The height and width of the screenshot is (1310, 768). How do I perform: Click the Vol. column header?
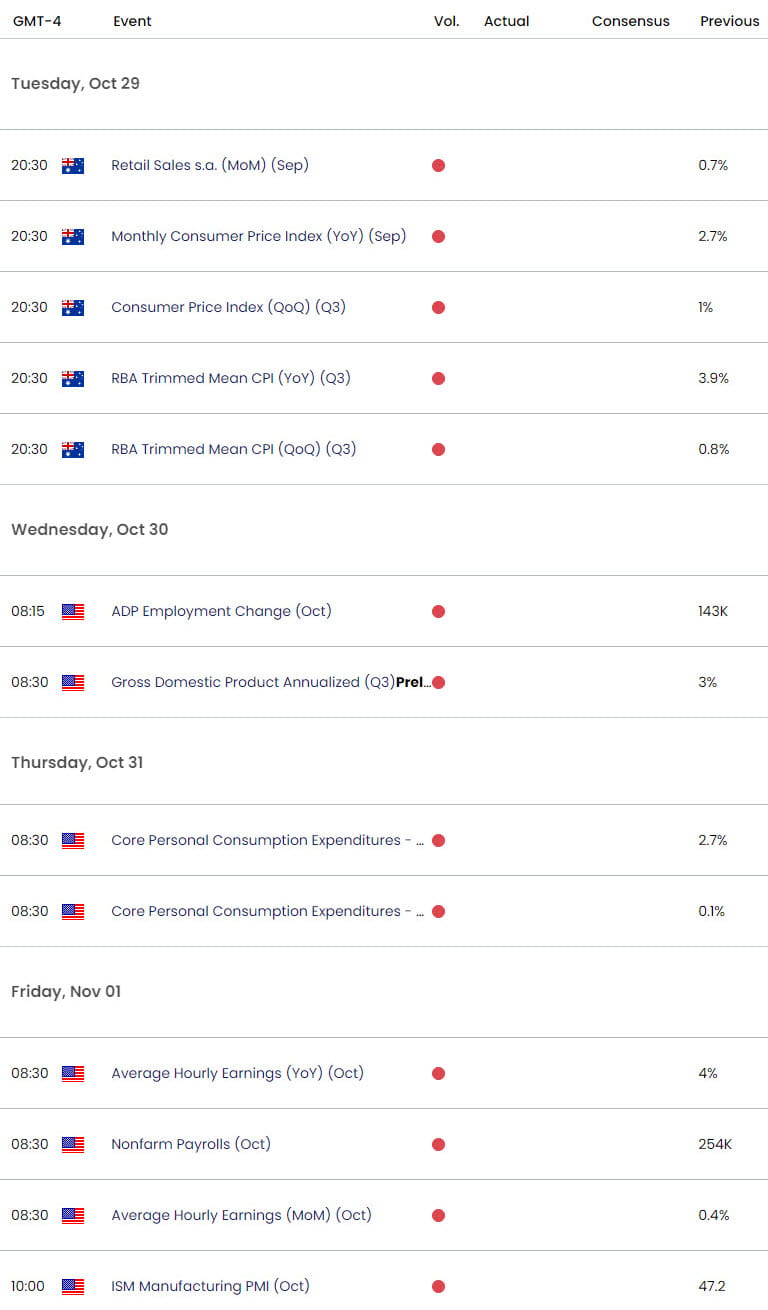[446, 21]
